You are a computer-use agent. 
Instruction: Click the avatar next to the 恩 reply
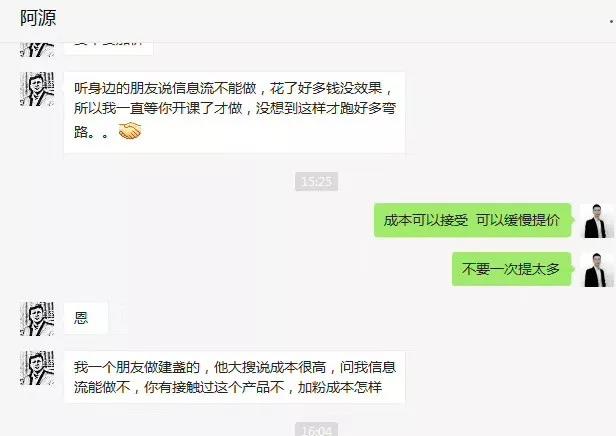pos(37,319)
